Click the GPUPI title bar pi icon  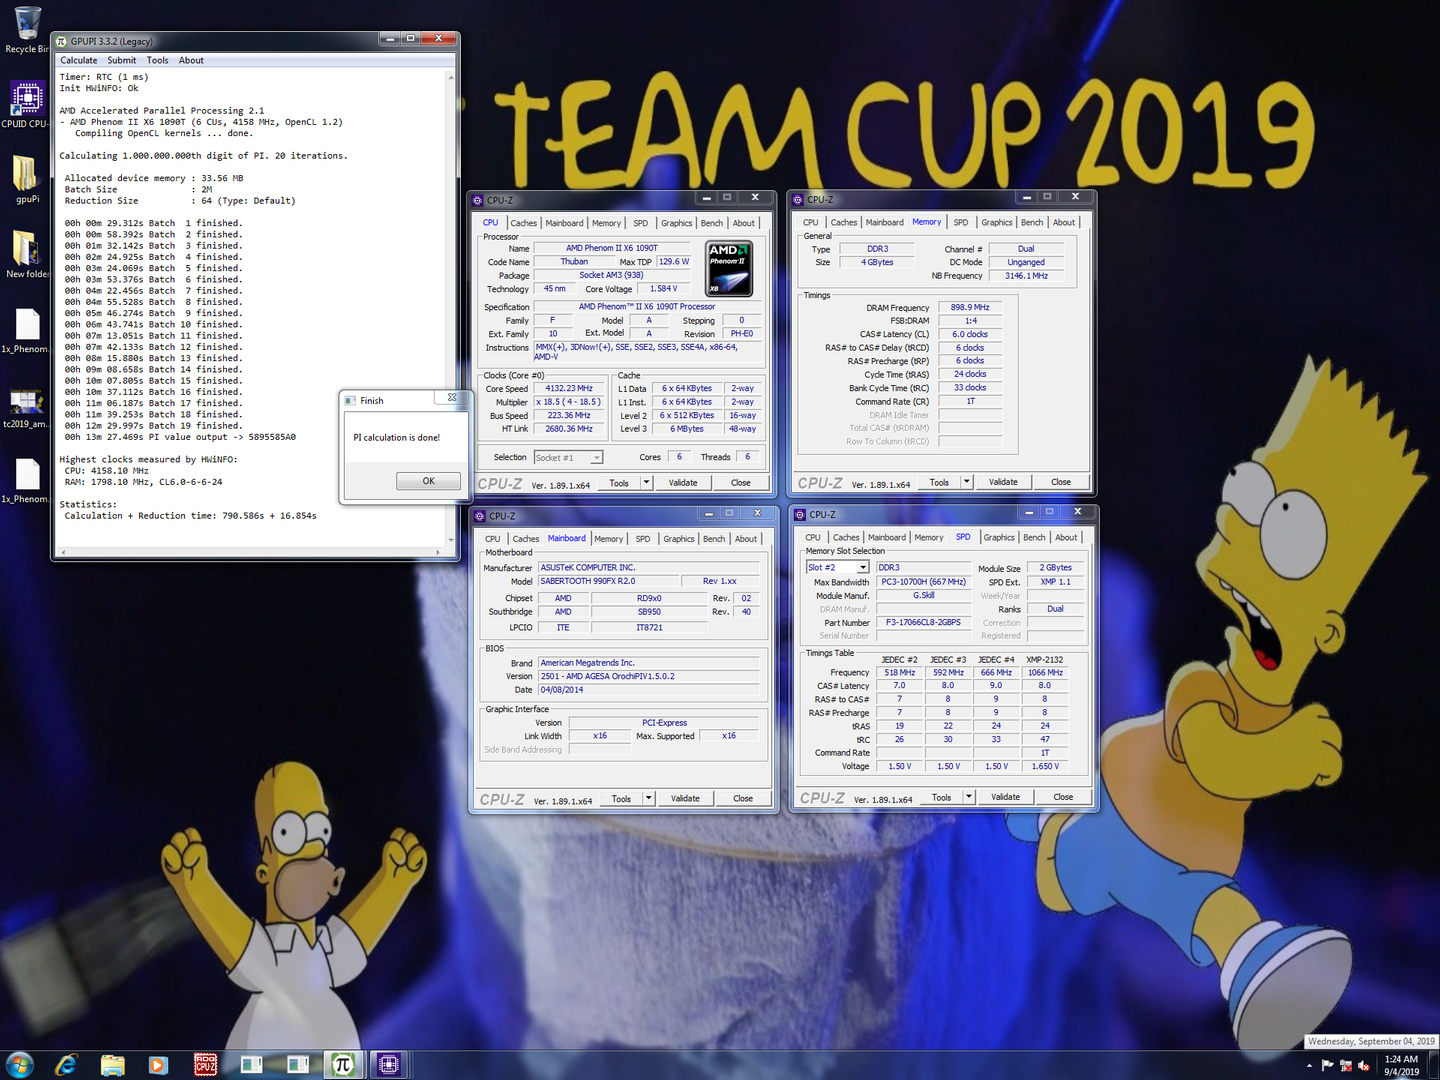[x=62, y=41]
